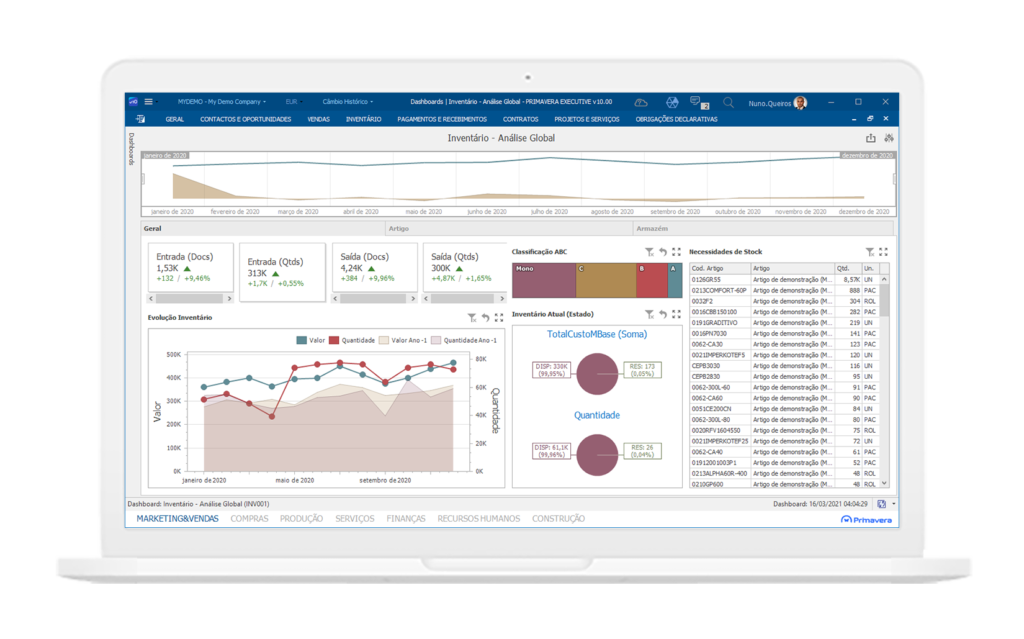Undo the drill action on Inventário Atual (Estado)
Viewport: 1024px width, 639px height.
coord(663,314)
